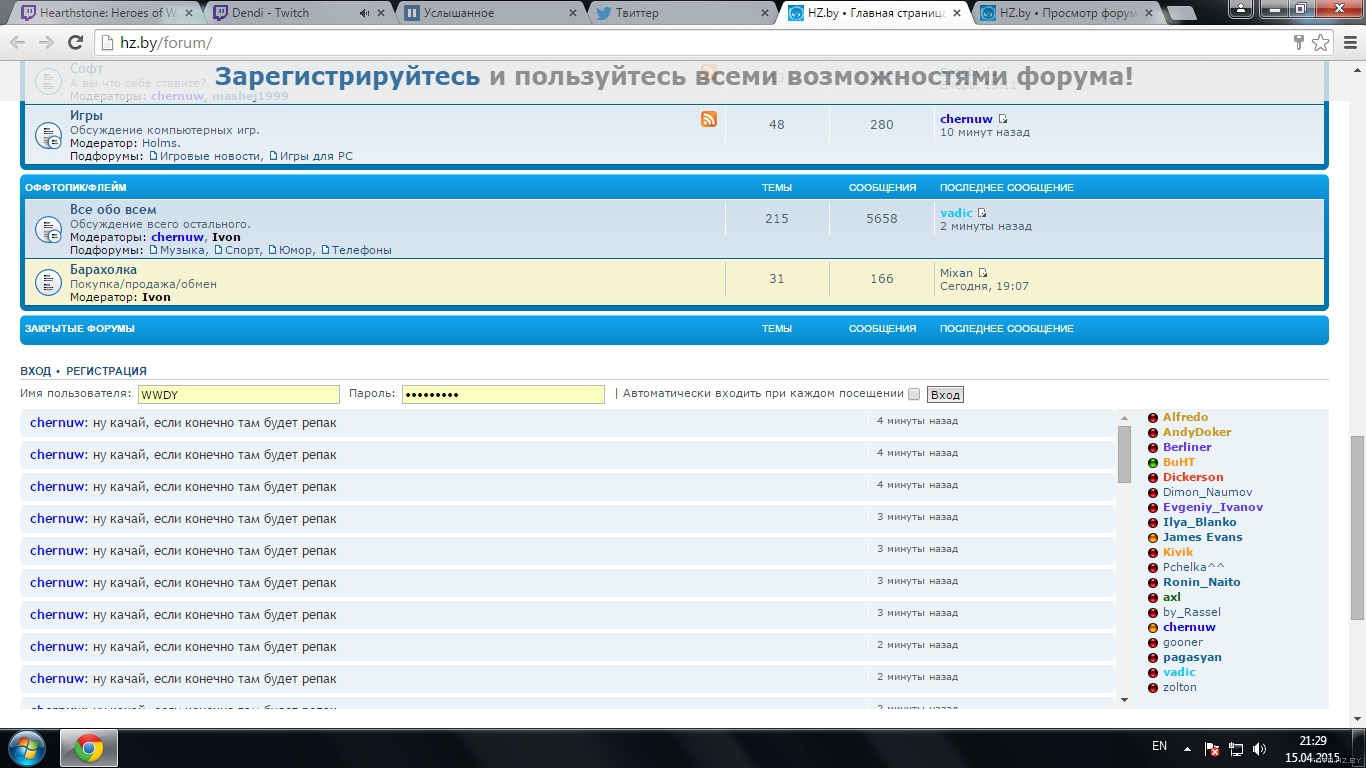Click the chat list scrollbar thumb
The height and width of the screenshot is (768, 1366).
point(1124,454)
